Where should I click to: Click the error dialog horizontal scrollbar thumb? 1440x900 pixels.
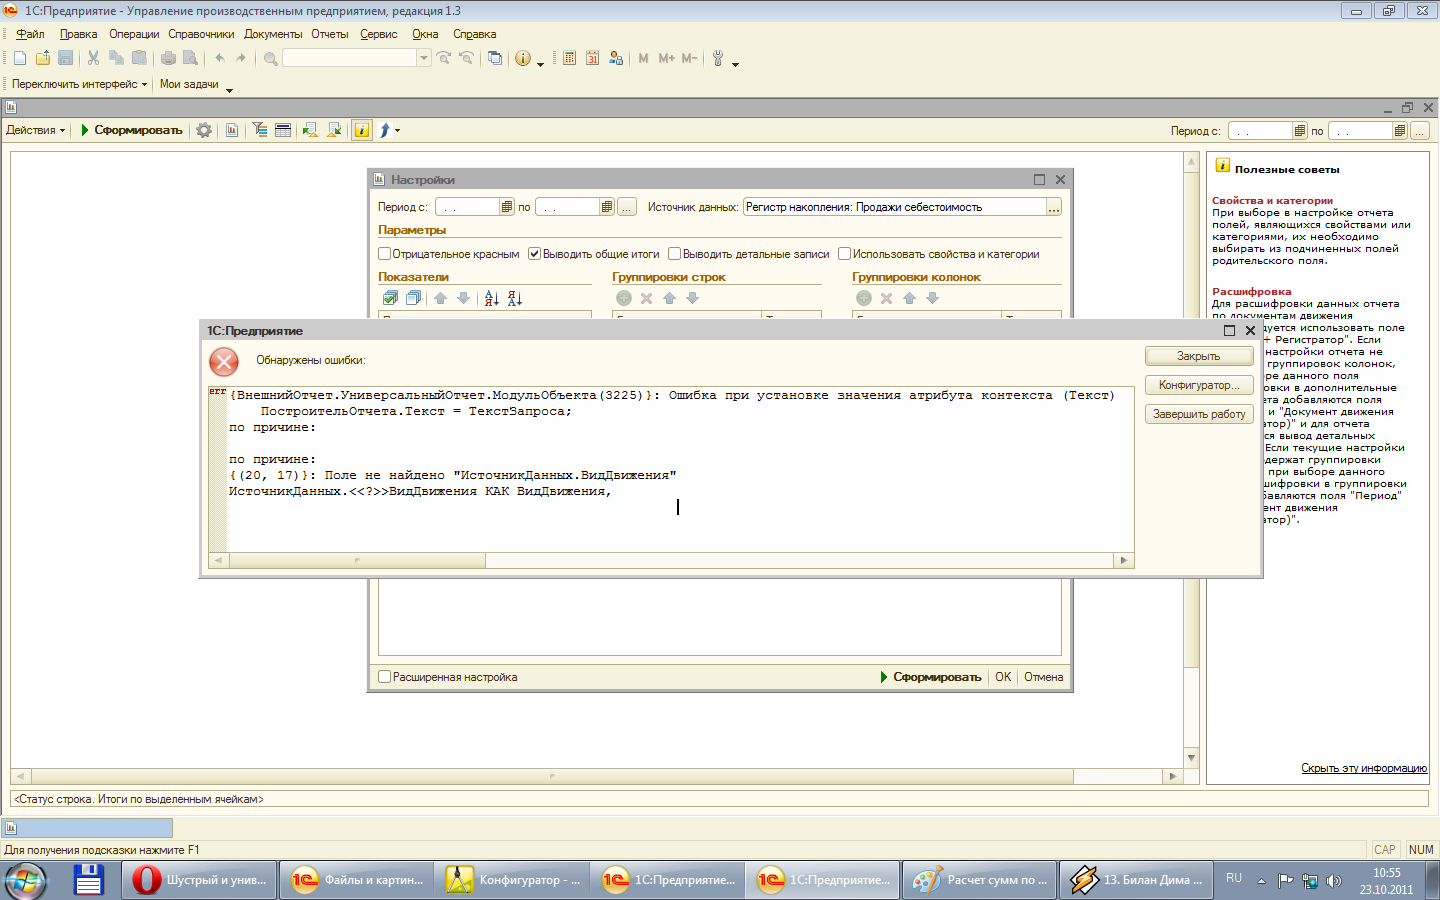tap(357, 560)
